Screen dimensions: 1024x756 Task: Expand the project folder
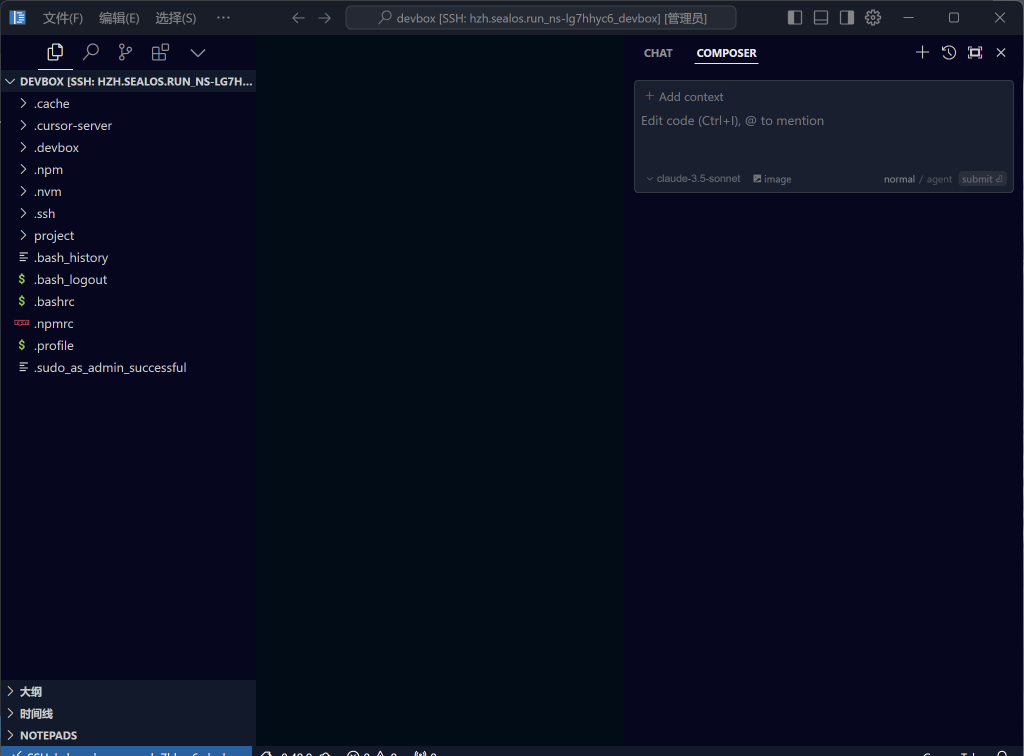[54, 236]
